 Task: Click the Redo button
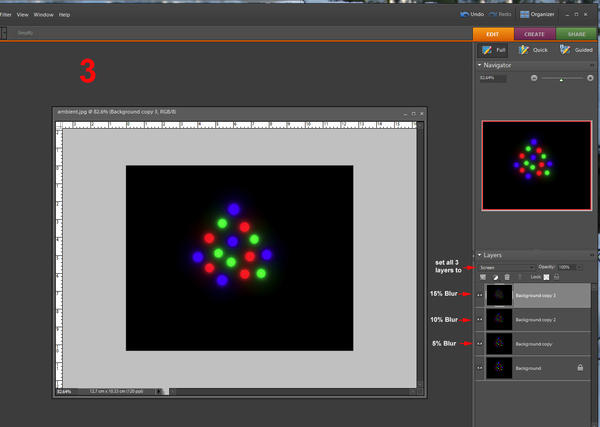[x=500, y=14]
